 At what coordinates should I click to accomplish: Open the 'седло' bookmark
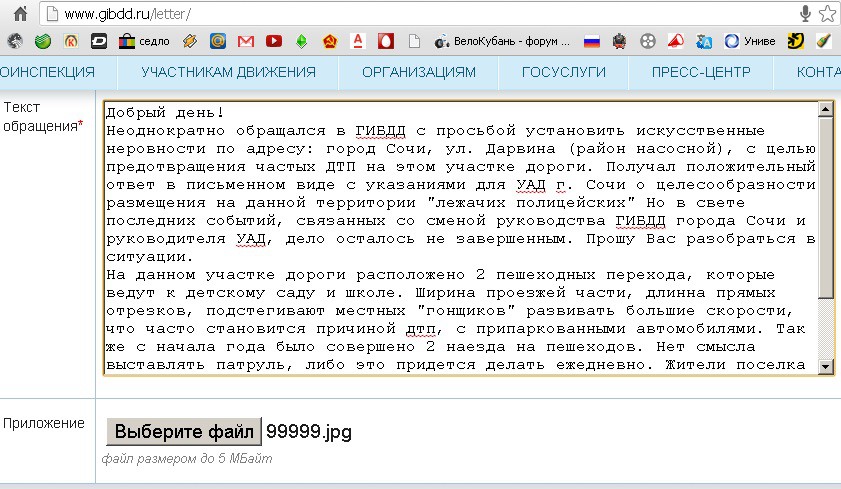[145, 42]
